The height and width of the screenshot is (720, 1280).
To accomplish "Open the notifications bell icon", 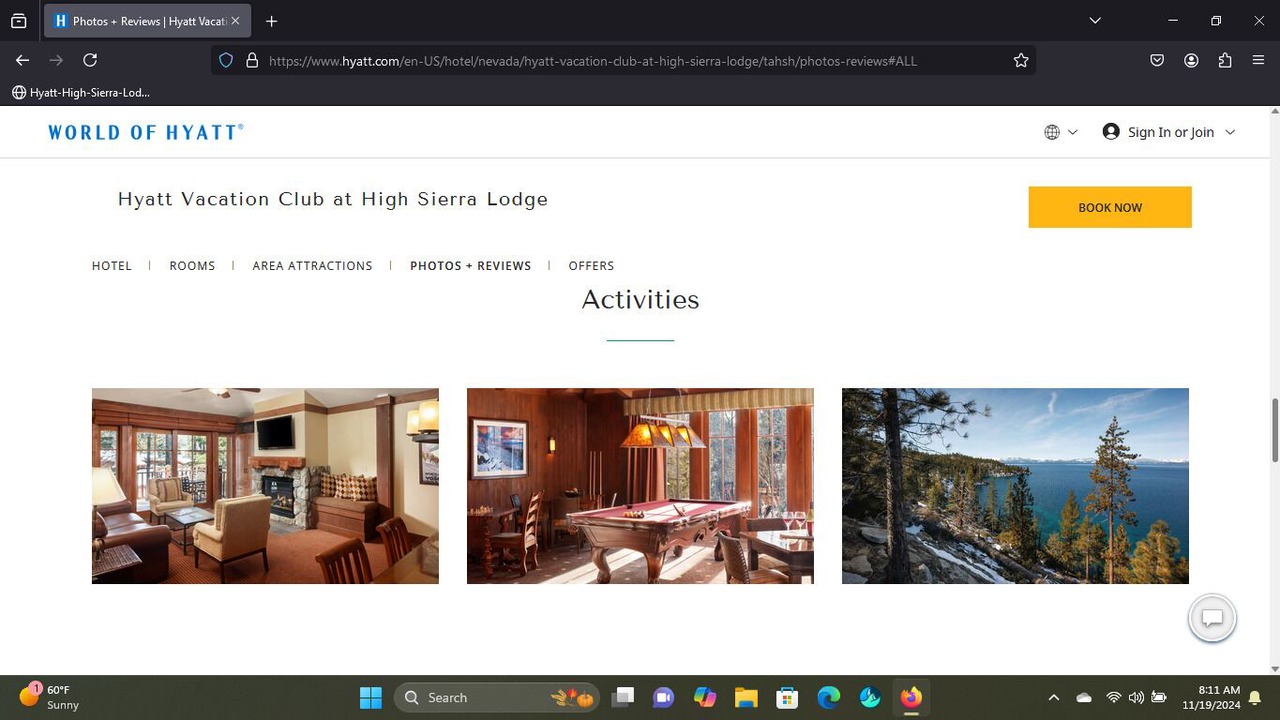I will point(1254,698).
